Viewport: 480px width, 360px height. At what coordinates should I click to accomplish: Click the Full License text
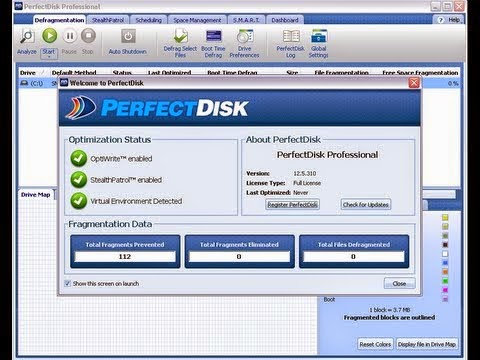click(307, 183)
